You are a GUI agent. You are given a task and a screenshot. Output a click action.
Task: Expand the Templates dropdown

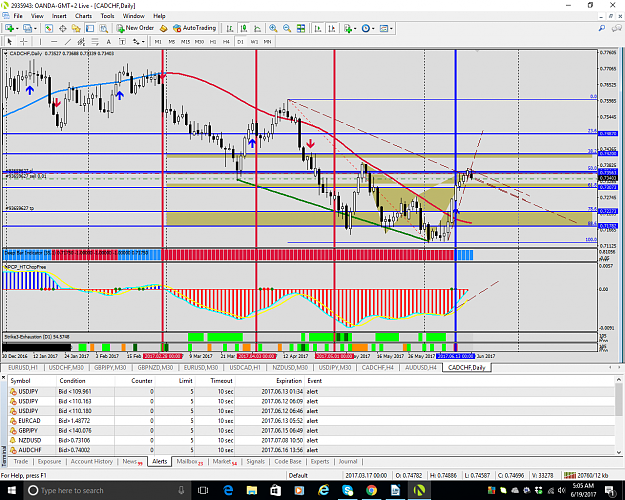pos(391,28)
